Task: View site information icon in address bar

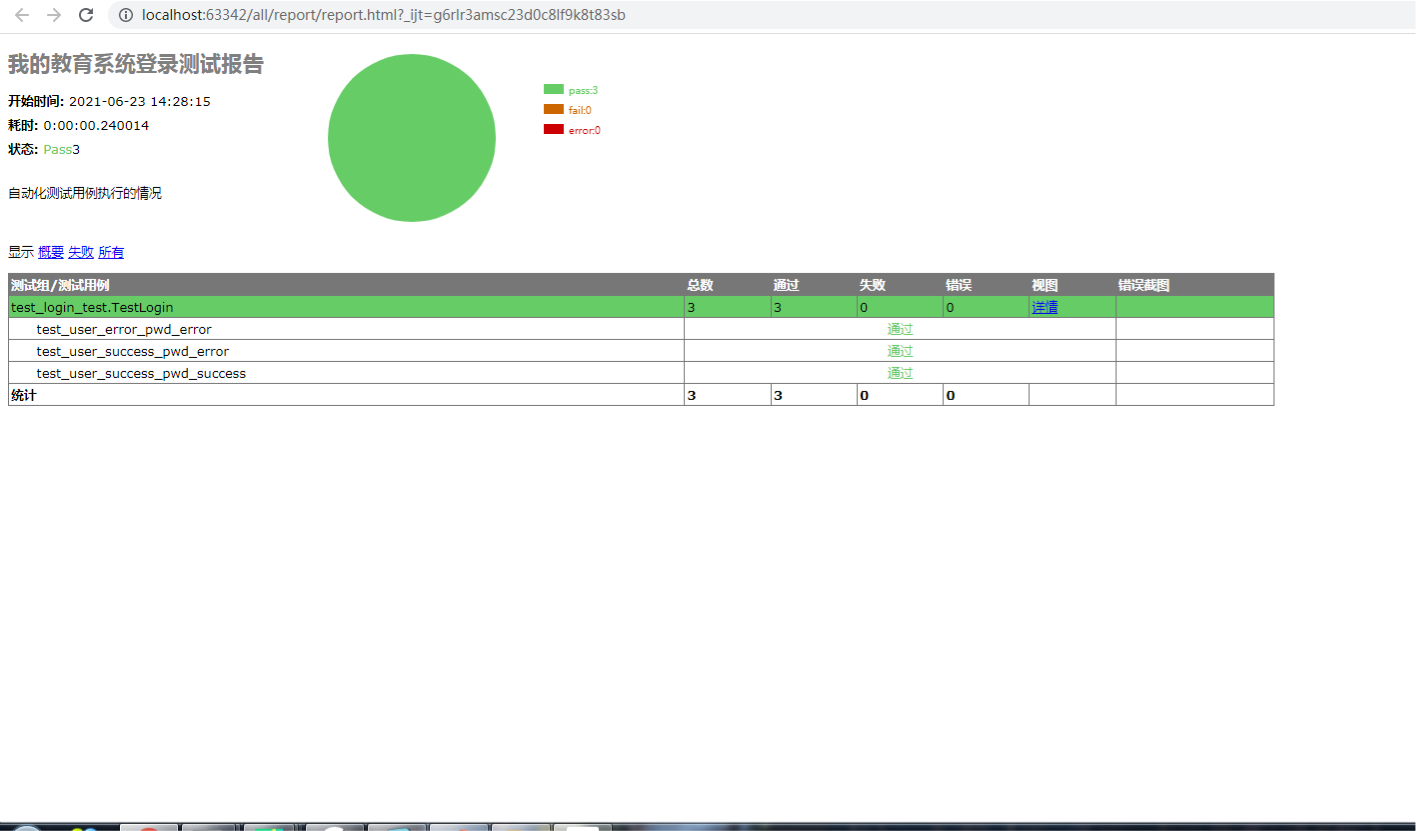Action: [x=126, y=15]
